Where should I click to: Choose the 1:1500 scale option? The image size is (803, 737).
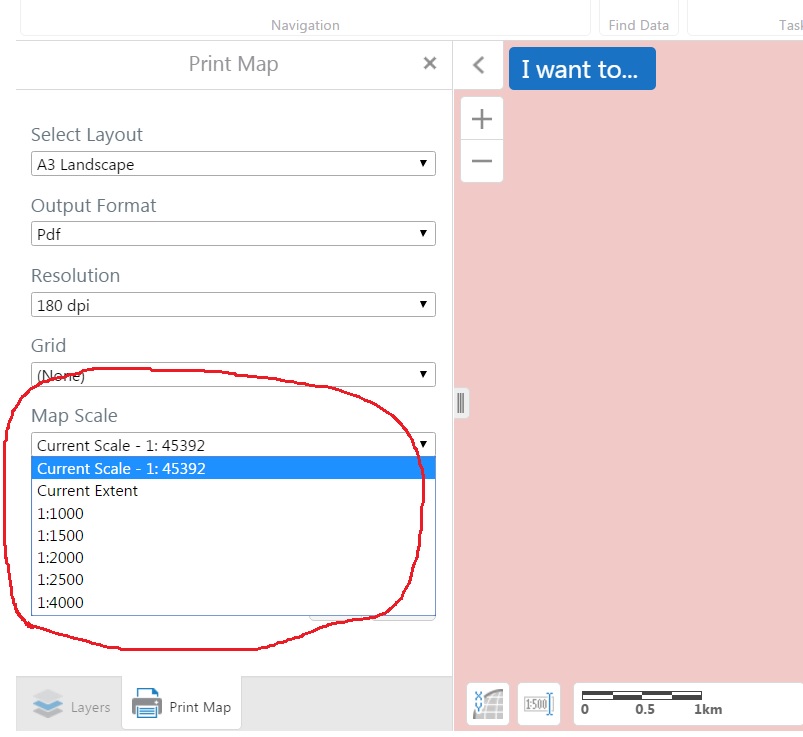click(x=233, y=535)
